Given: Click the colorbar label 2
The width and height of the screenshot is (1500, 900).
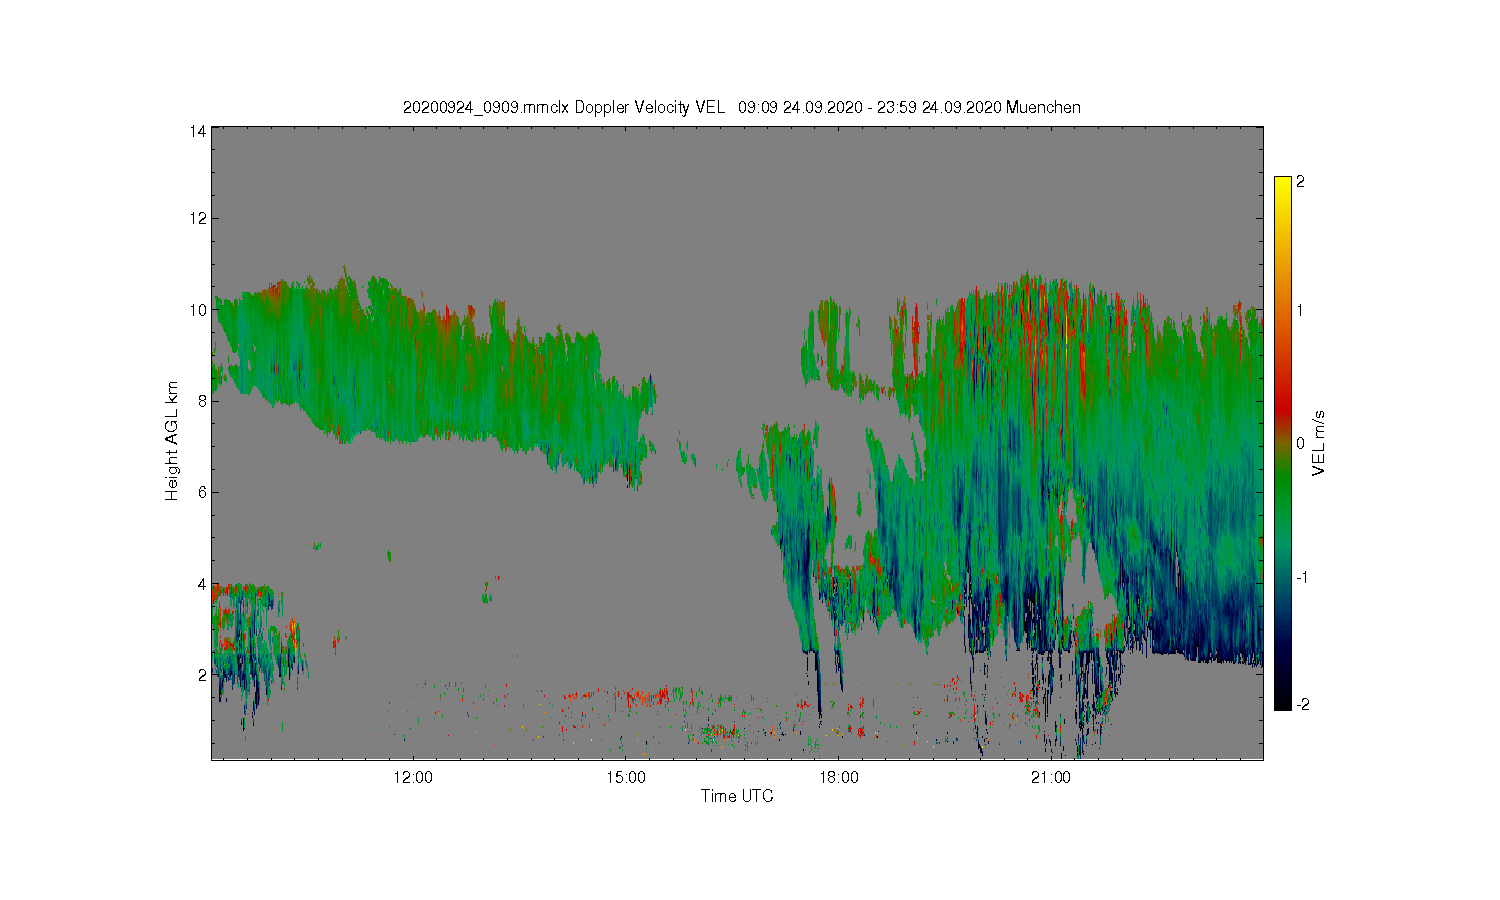Looking at the screenshot, I should [1300, 182].
